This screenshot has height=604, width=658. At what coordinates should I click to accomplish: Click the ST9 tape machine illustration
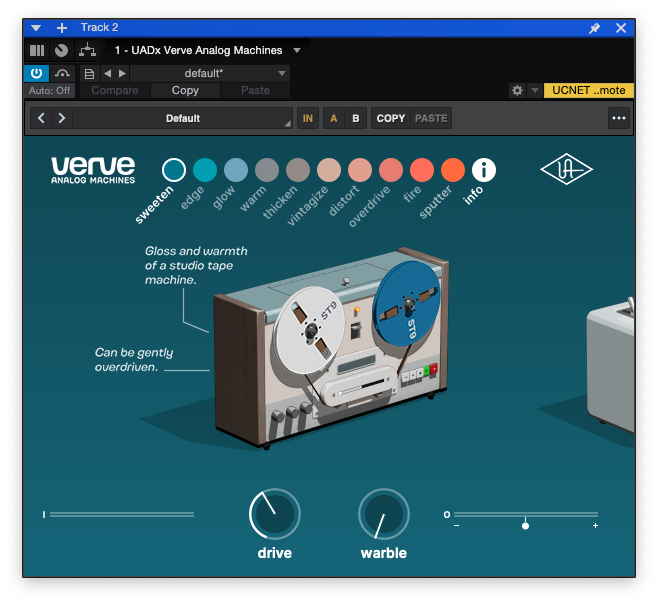(x=332, y=348)
